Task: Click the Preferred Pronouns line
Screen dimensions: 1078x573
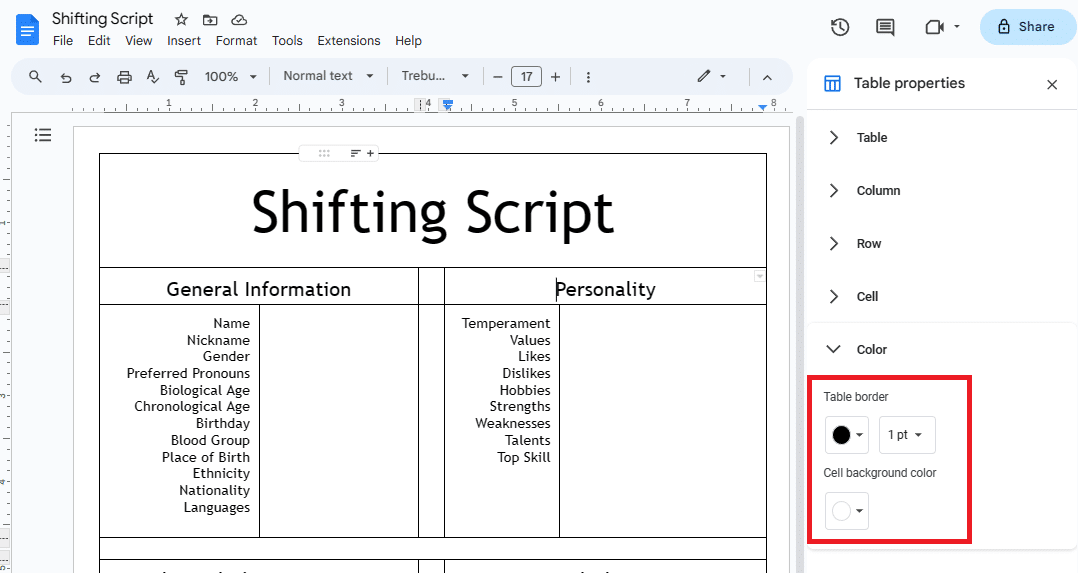Action: [188, 374]
